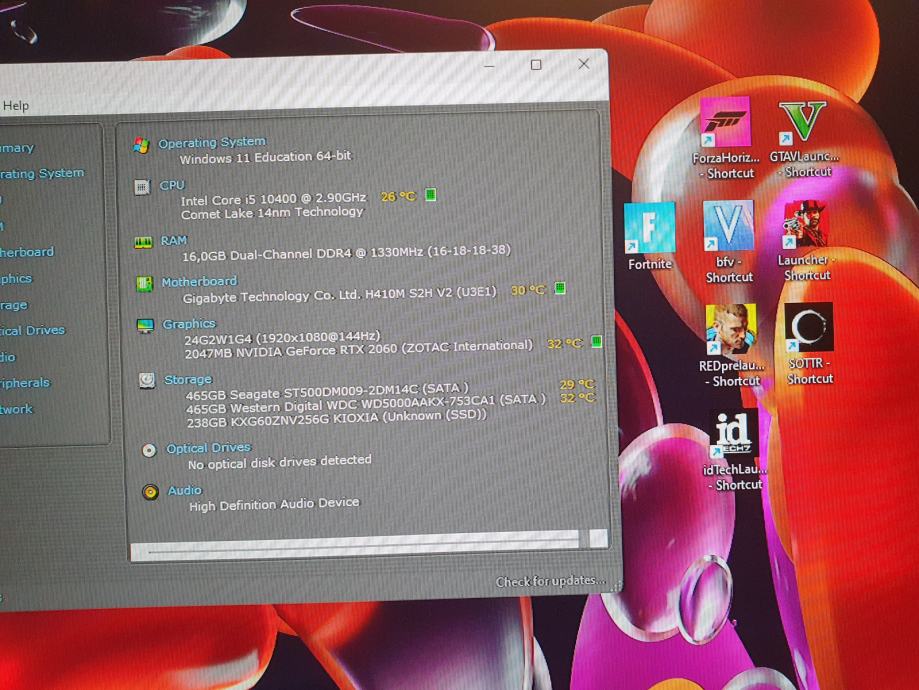Click the green CPU temperature indicator
The width and height of the screenshot is (919, 690).
tap(431, 194)
